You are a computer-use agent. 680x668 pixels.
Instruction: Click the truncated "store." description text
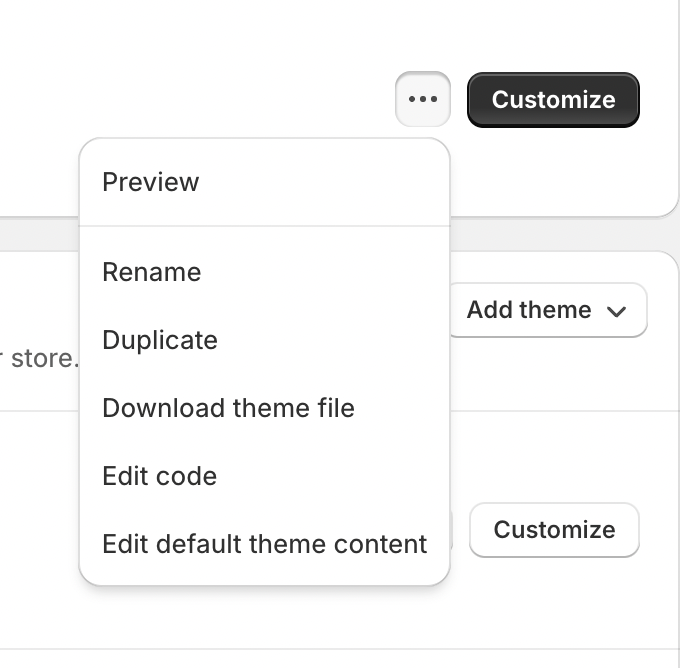tap(39, 359)
